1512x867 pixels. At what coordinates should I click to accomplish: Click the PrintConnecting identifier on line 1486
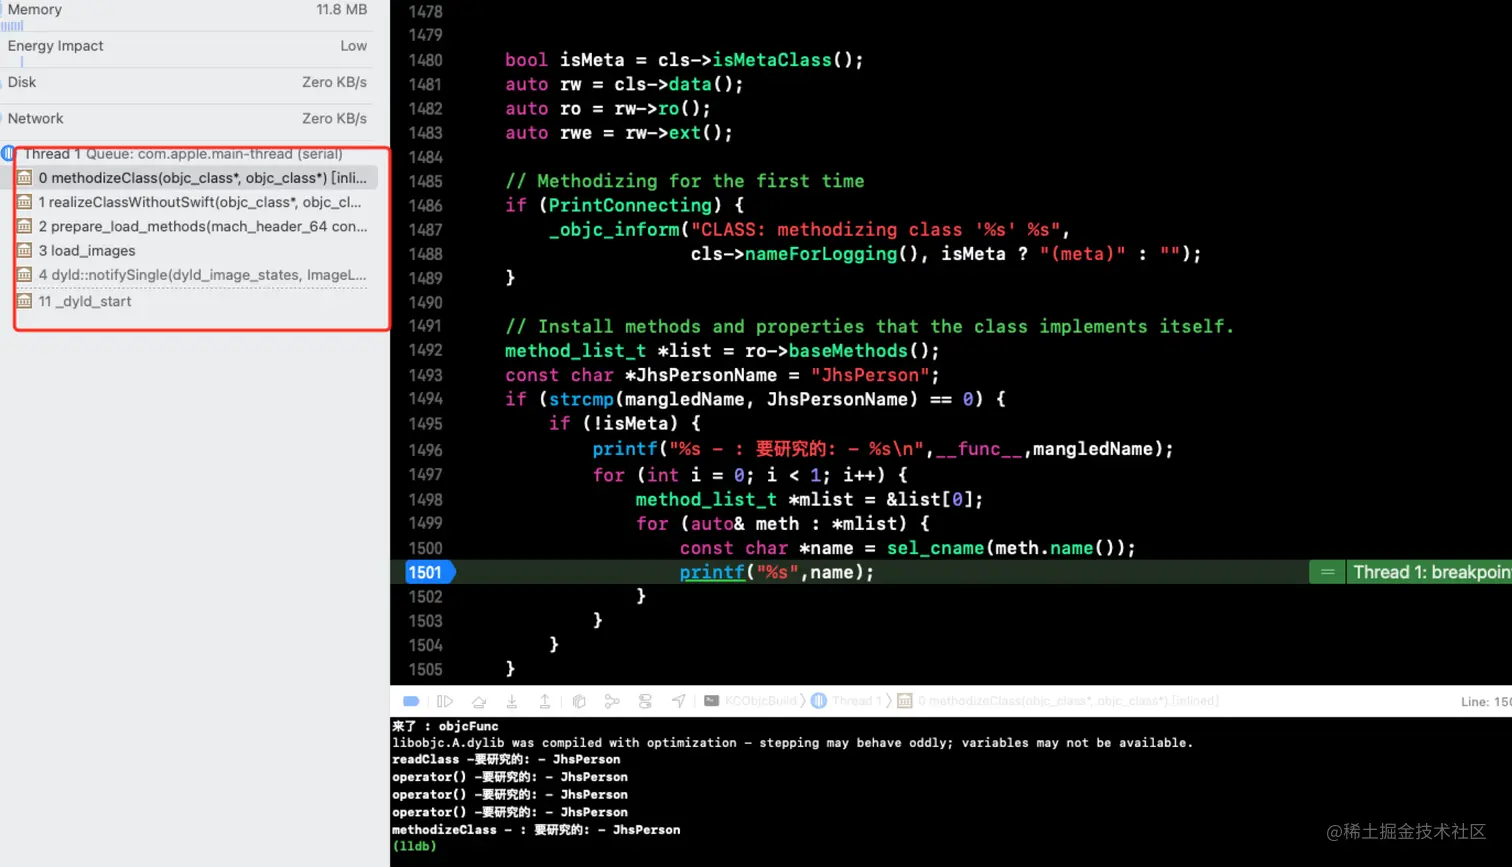pyautogui.click(x=630, y=205)
